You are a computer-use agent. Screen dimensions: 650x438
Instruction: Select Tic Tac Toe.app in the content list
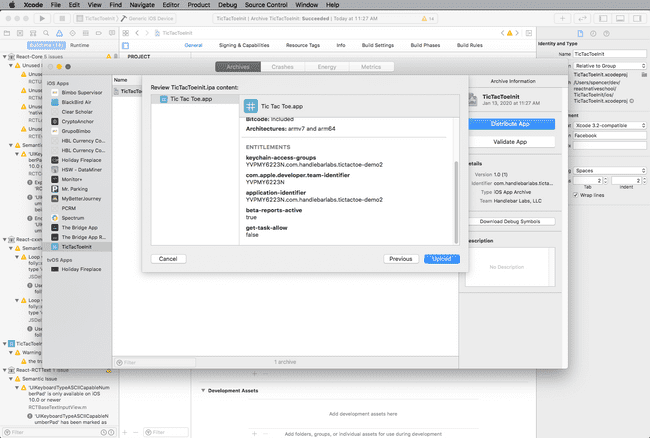point(195,99)
